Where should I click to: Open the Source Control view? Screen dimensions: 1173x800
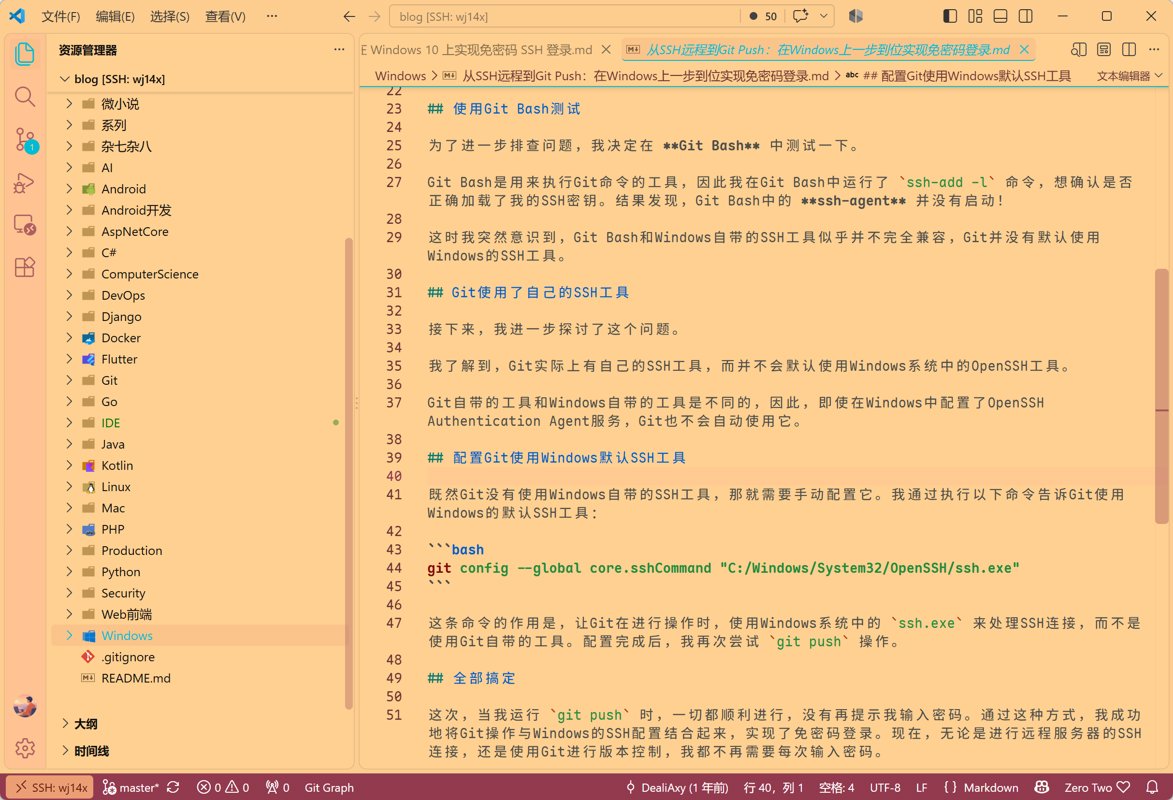tap(25, 140)
